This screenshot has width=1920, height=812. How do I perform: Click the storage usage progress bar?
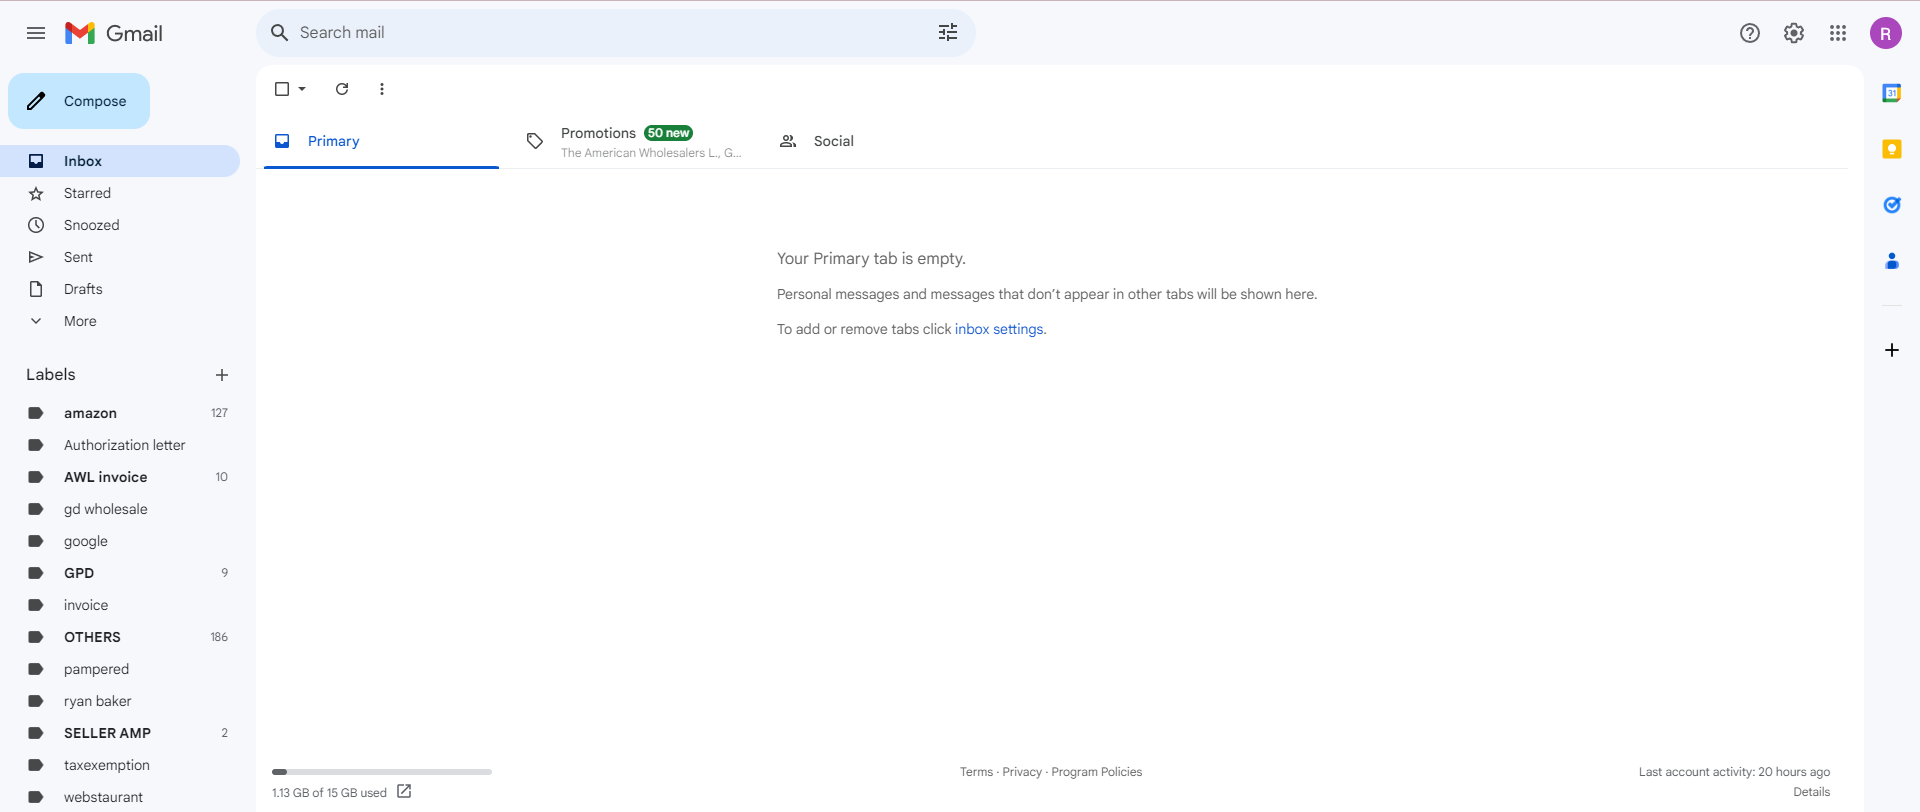point(382,772)
